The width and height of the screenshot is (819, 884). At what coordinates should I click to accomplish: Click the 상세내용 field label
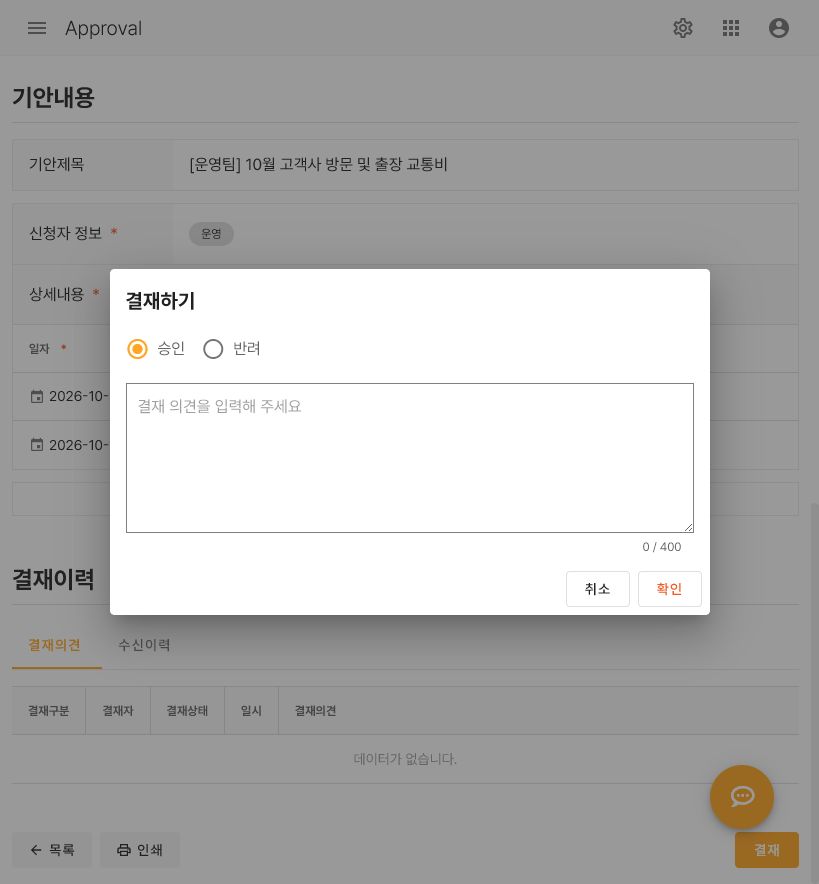point(56,294)
